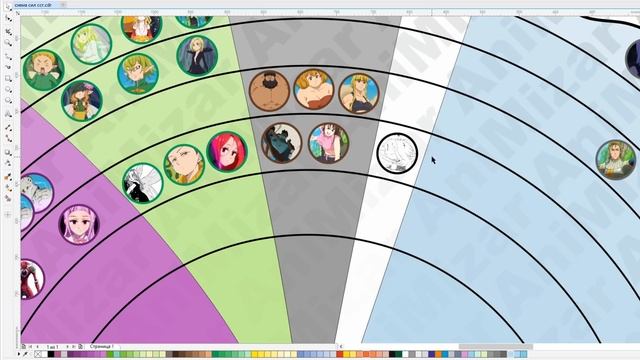Screen dimensions: 640x360
Task: Select girl with pink hat portrait
Action: (x=82, y=100)
